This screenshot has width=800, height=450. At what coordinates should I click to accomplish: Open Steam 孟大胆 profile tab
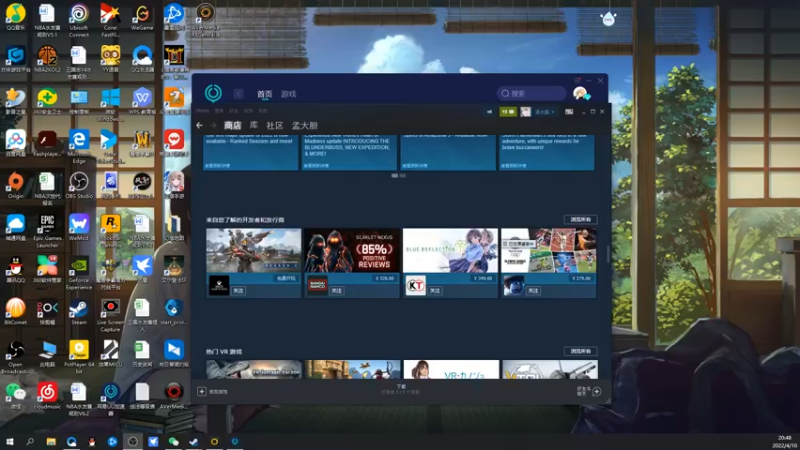(305, 125)
